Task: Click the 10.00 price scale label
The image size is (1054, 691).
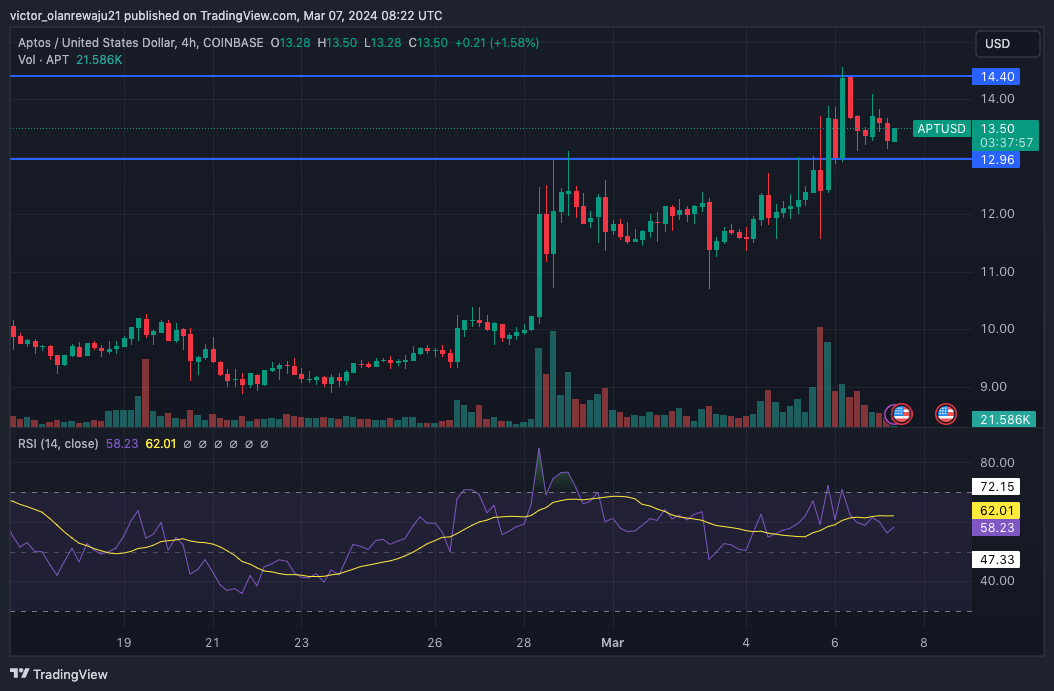Action: click(x=998, y=329)
